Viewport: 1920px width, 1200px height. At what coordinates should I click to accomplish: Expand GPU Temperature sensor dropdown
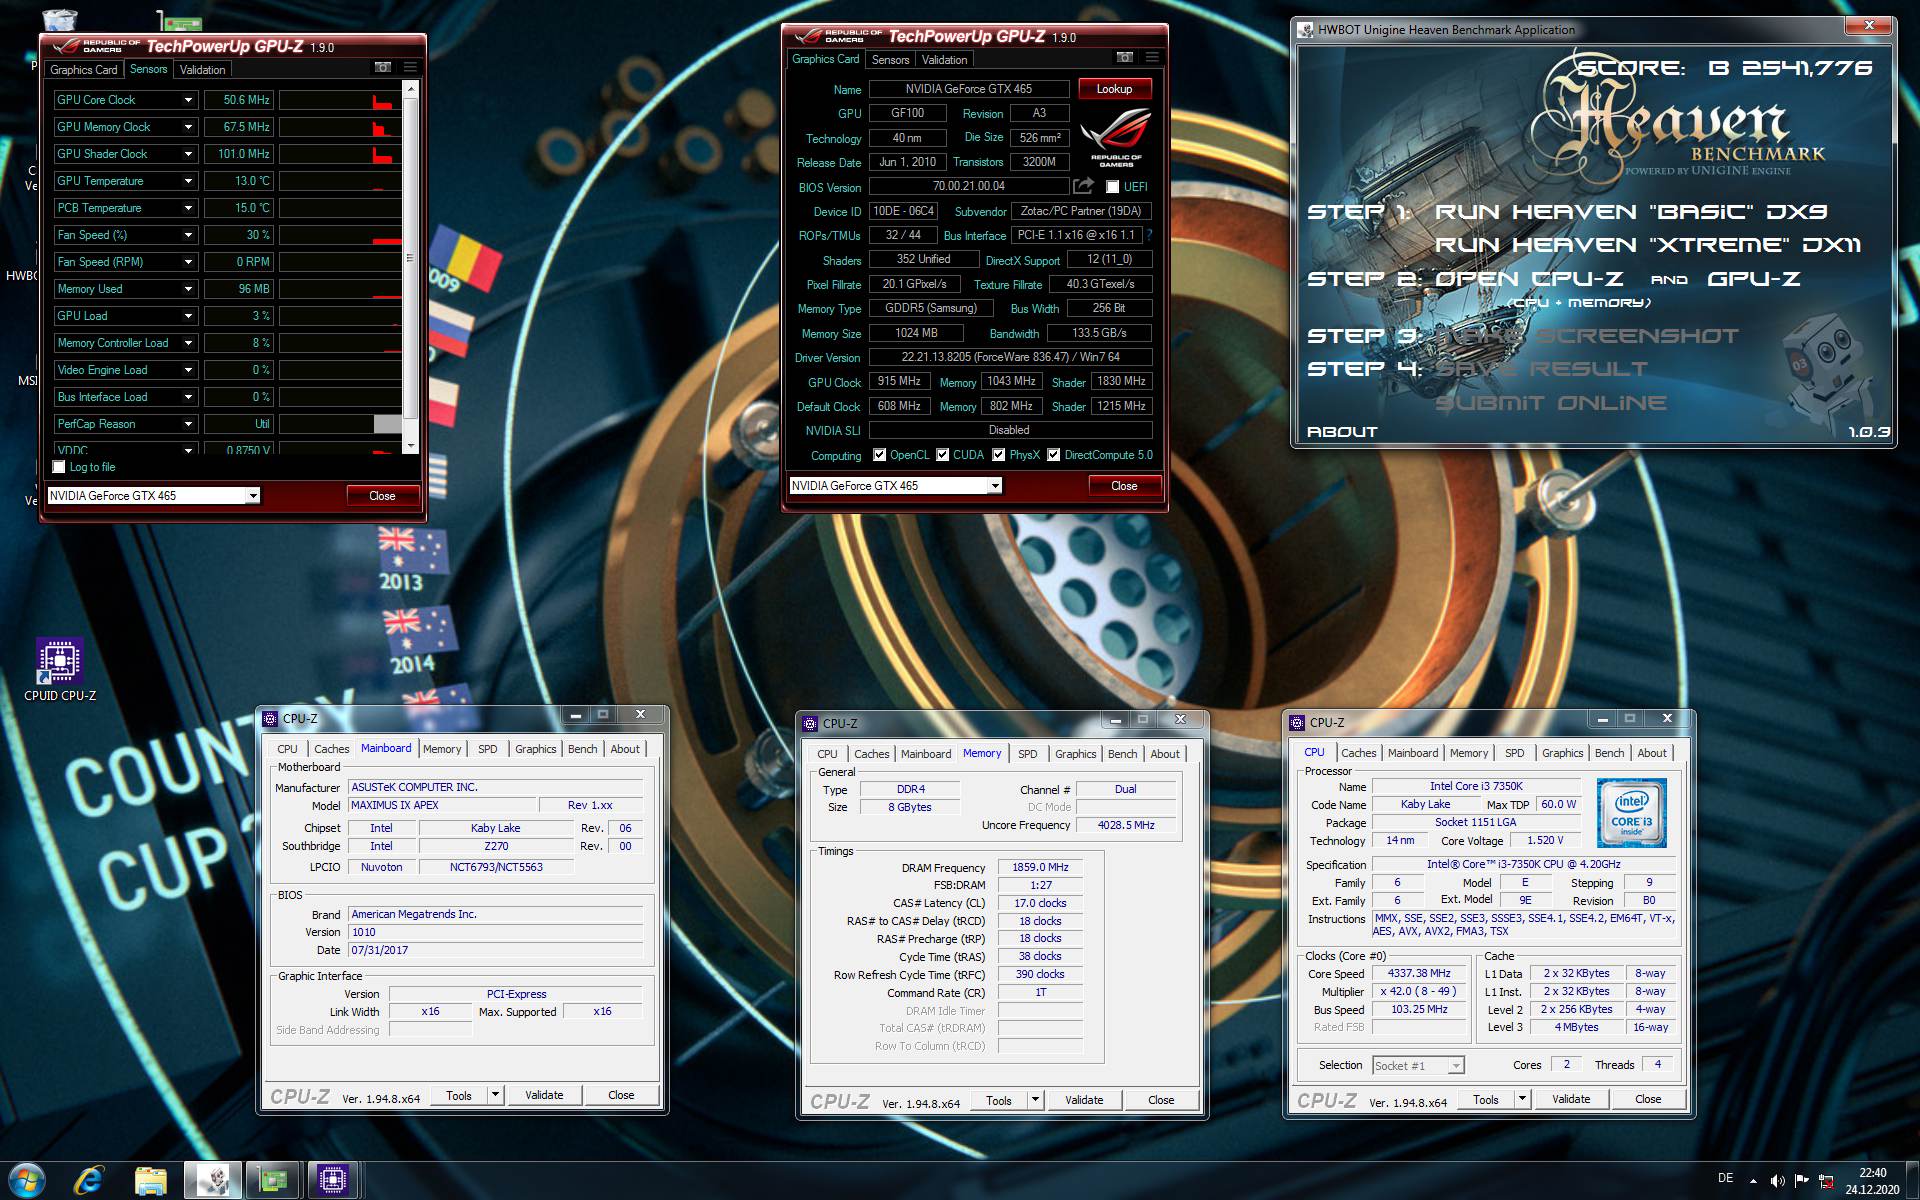(188, 181)
